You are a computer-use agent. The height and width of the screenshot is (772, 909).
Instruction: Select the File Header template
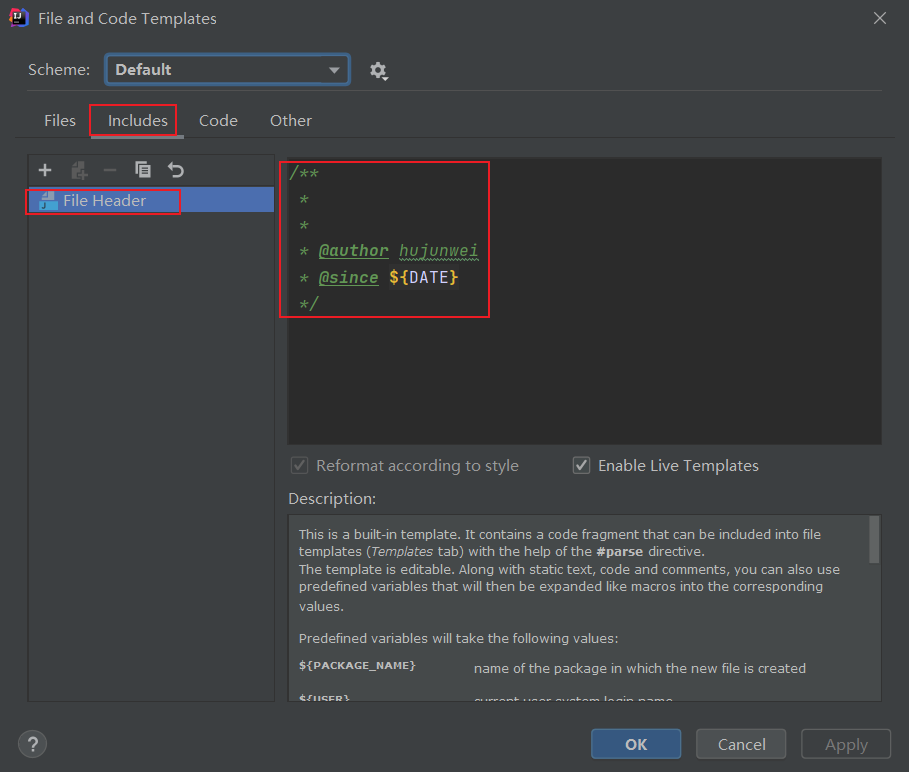[151, 200]
